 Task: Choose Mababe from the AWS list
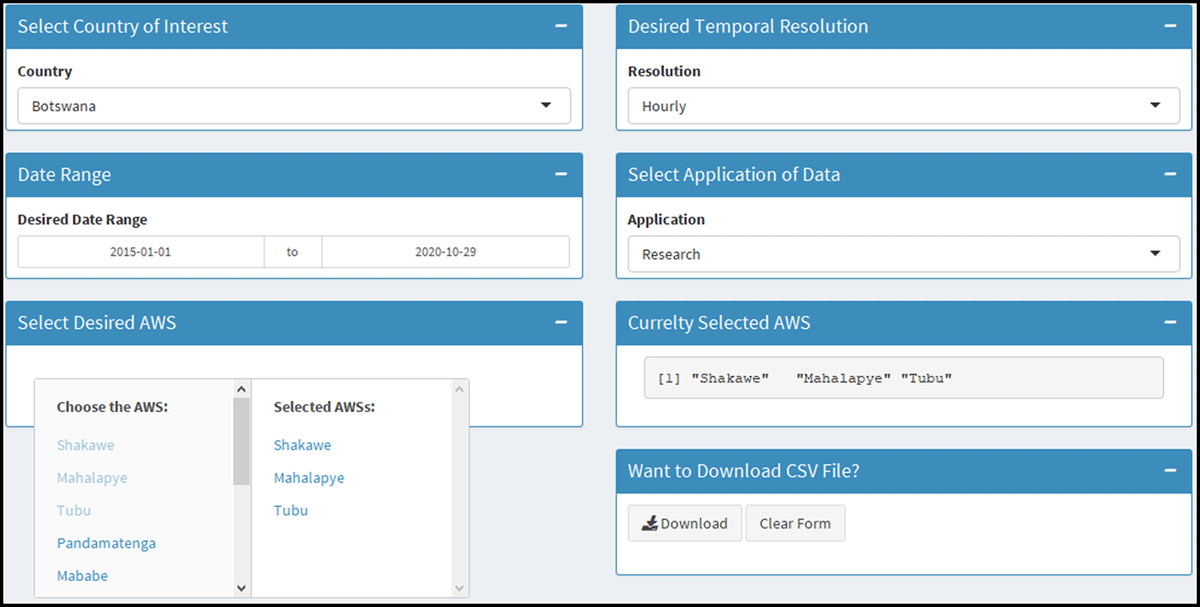pyautogui.click(x=82, y=576)
